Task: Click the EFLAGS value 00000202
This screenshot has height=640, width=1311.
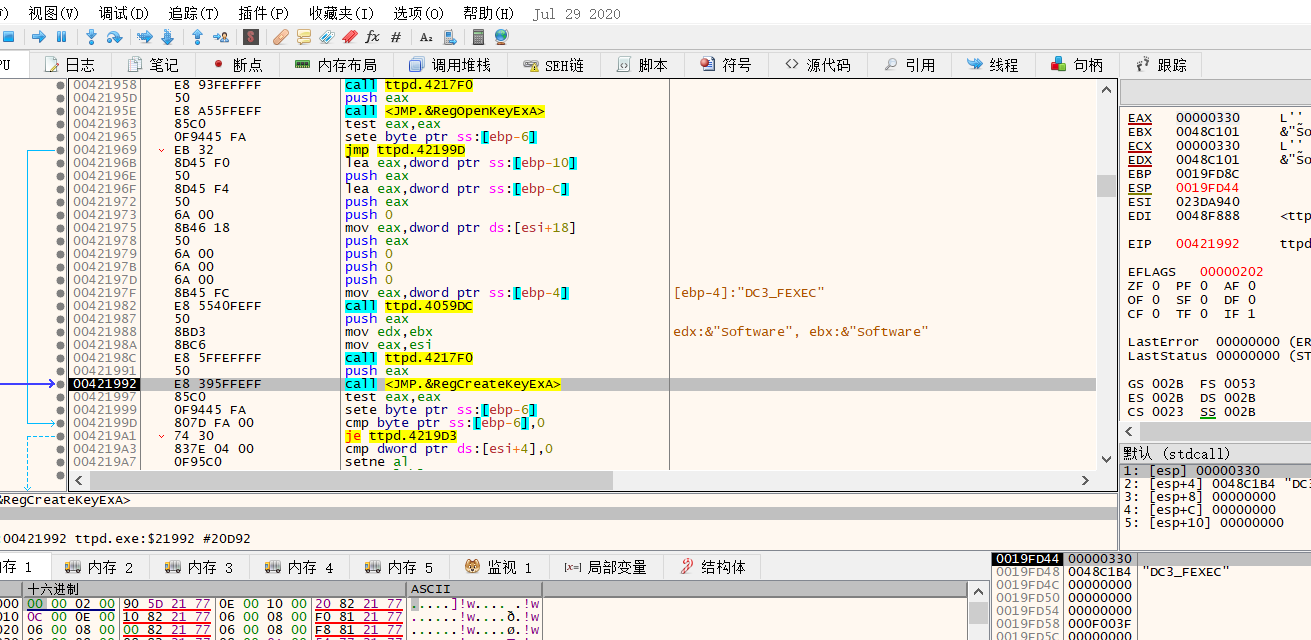Action: click(1232, 271)
